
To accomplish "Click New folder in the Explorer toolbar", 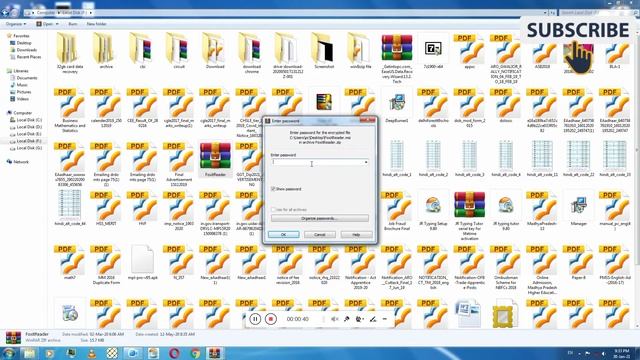I will tap(96, 24).
